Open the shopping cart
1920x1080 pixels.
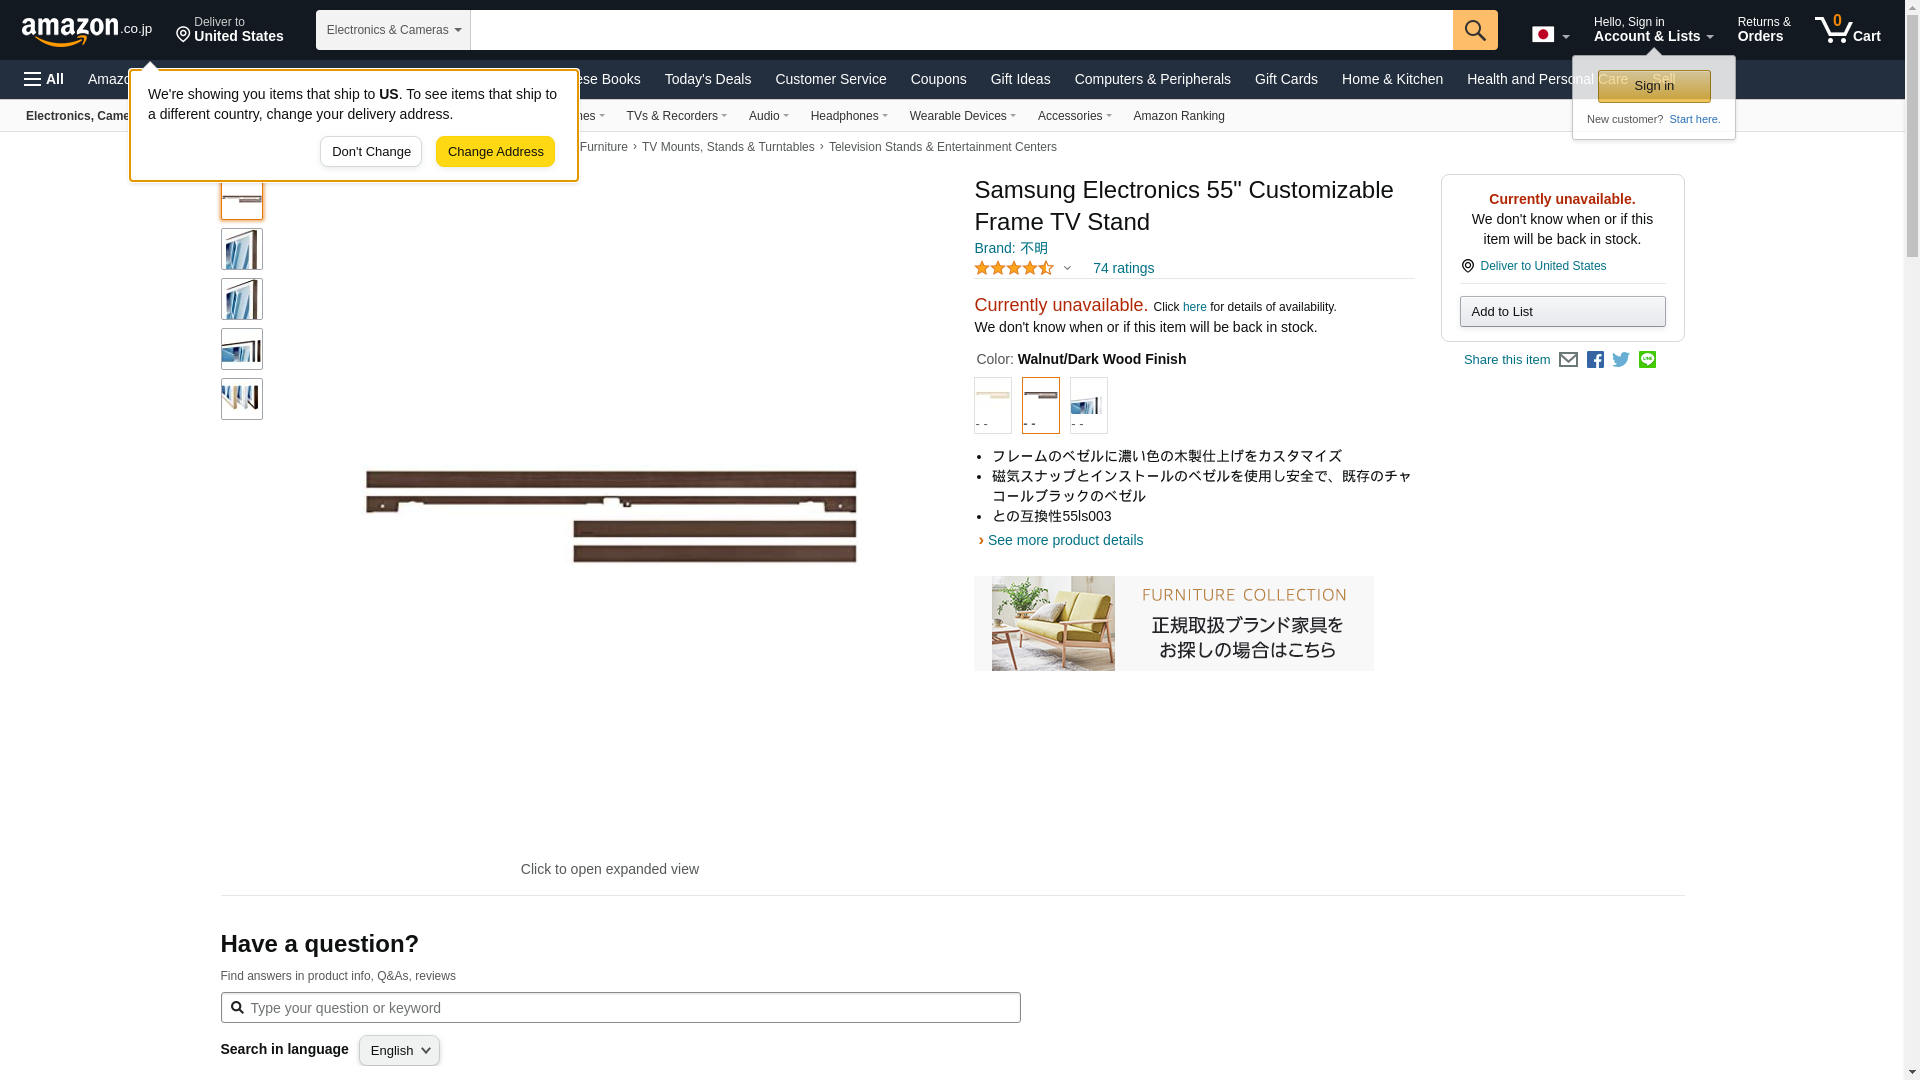[x=1848, y=30]
